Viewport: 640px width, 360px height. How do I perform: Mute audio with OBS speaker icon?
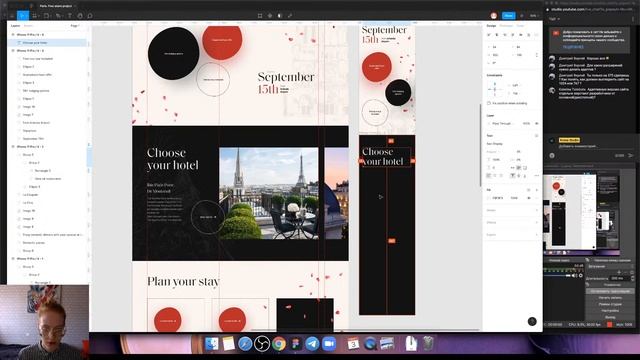(575, 276)
